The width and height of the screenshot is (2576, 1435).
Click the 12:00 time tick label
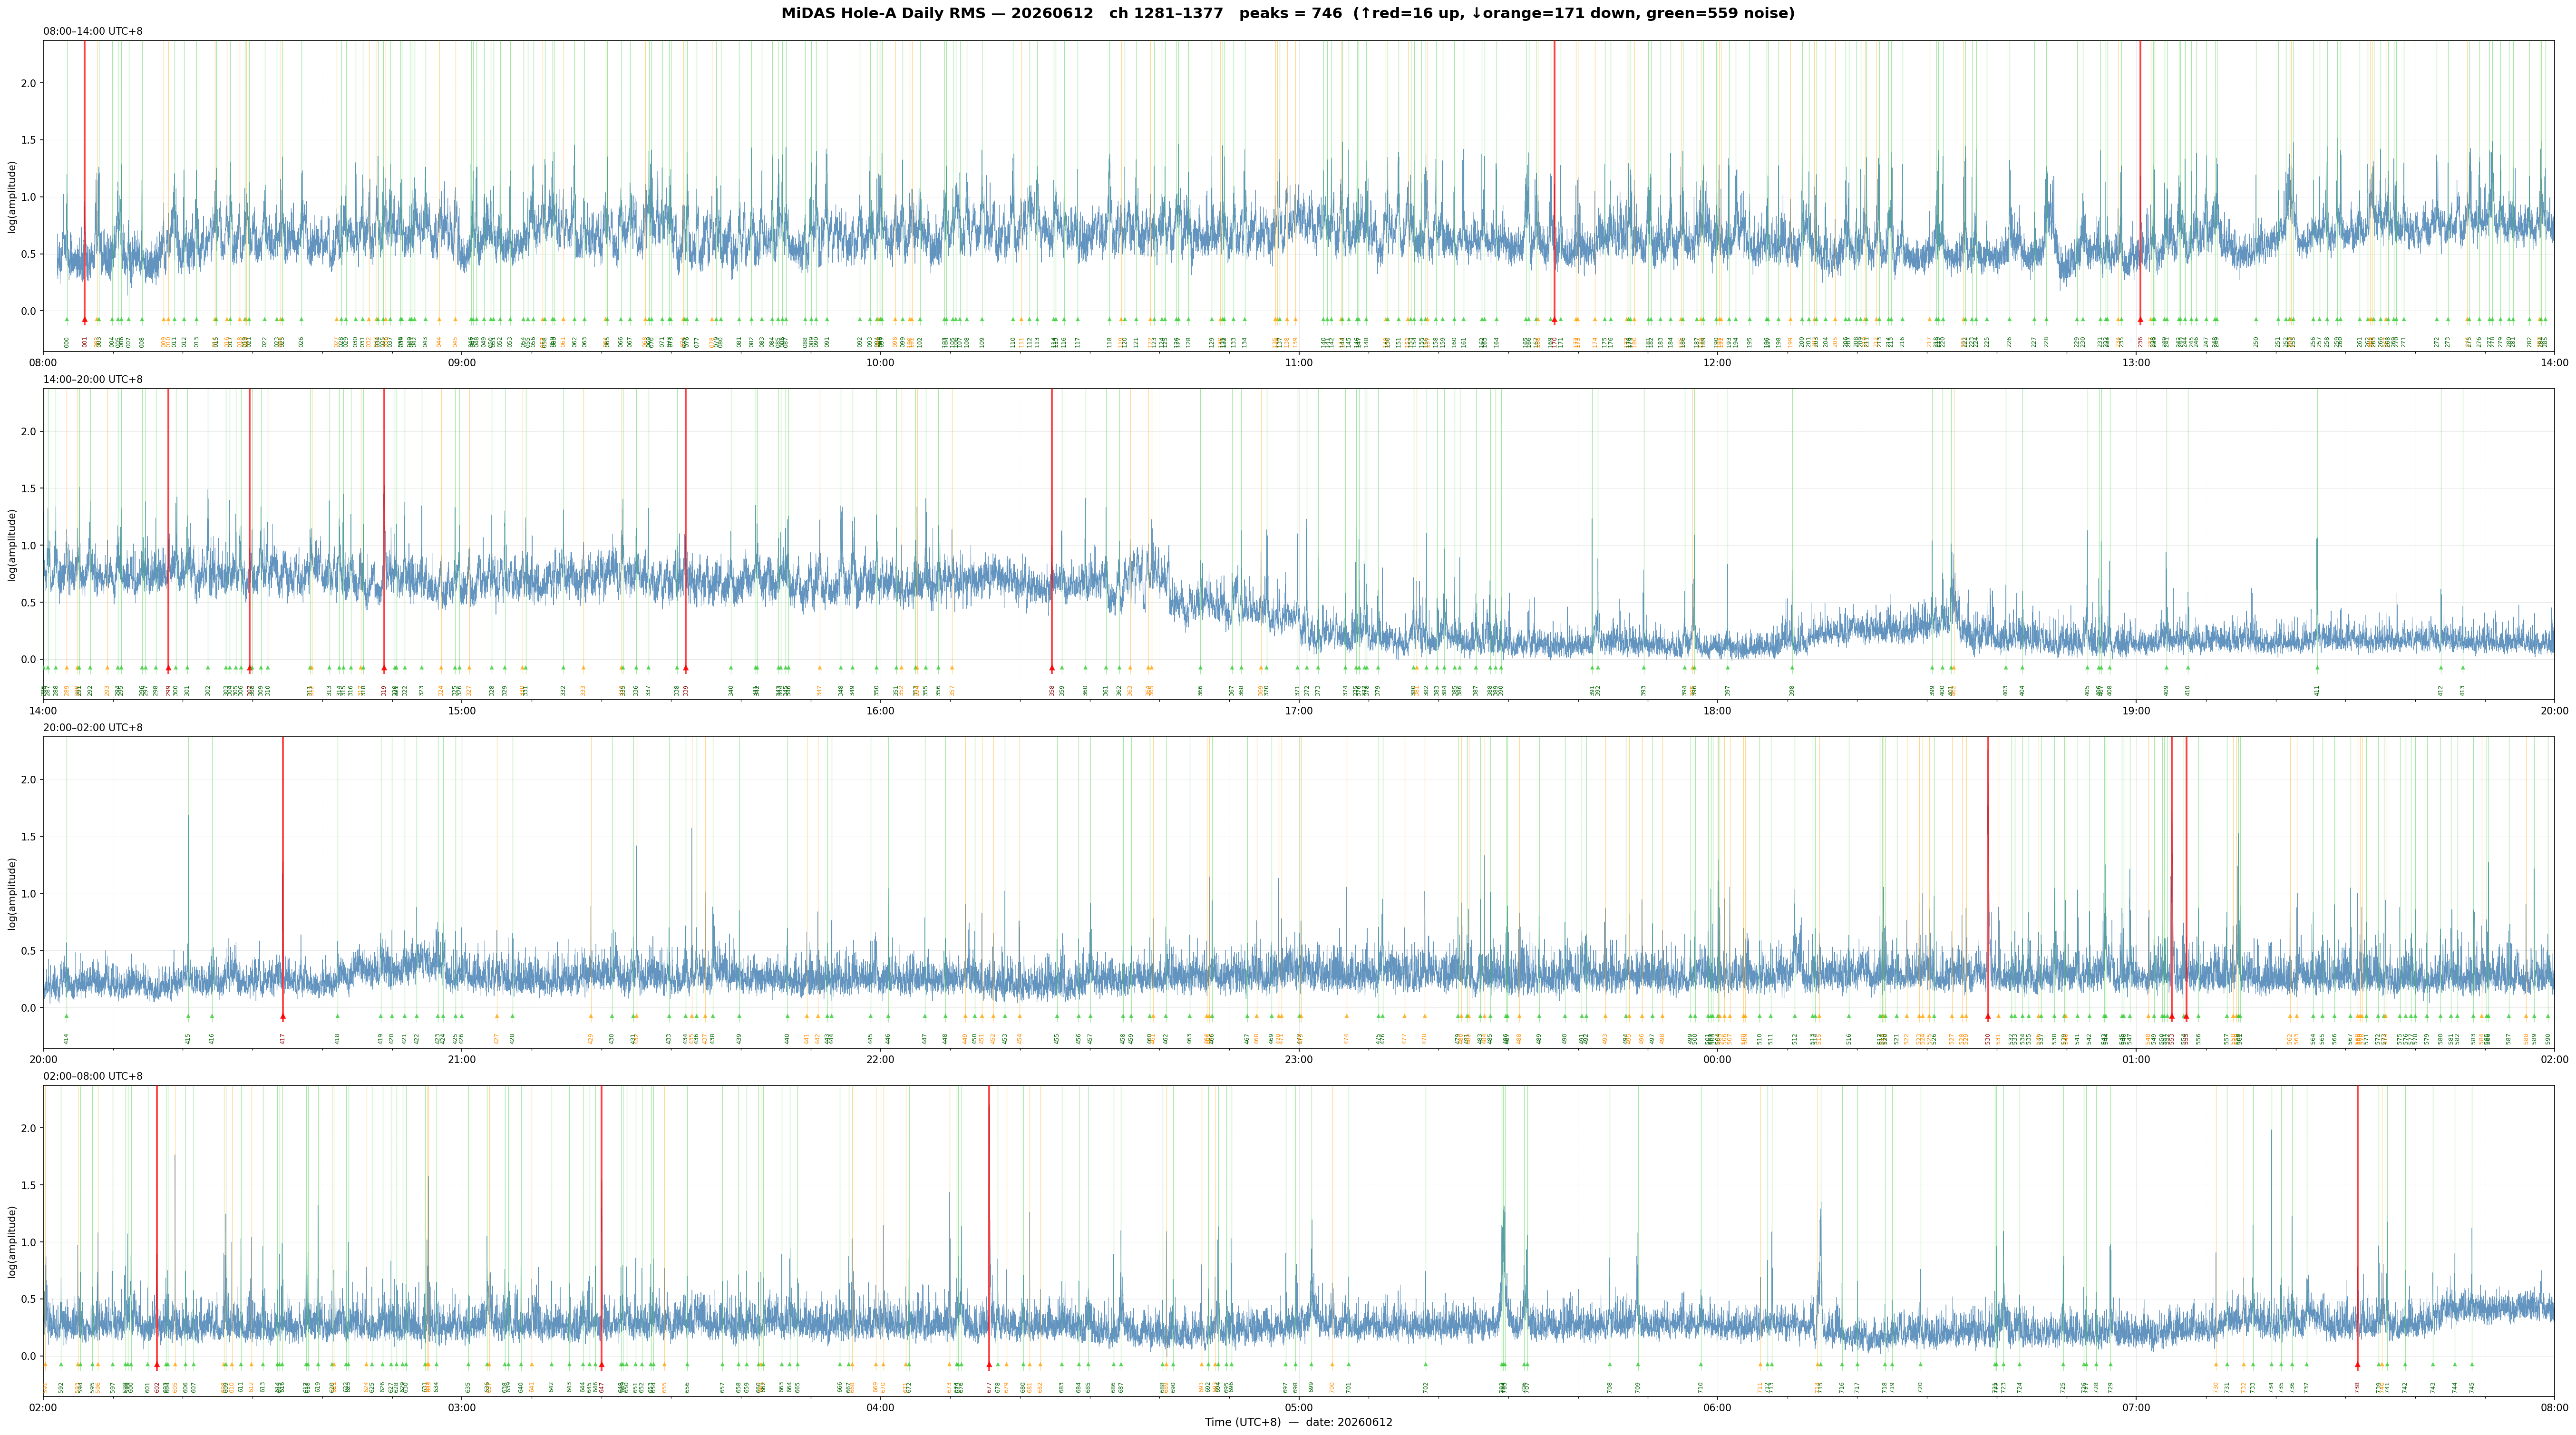[1717, 362]
